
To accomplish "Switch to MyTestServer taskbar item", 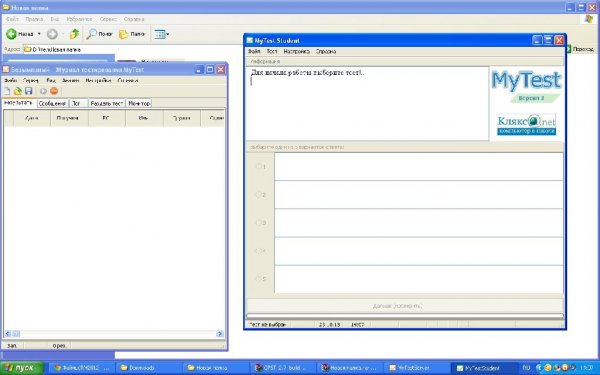I will [x=417, y=368].
